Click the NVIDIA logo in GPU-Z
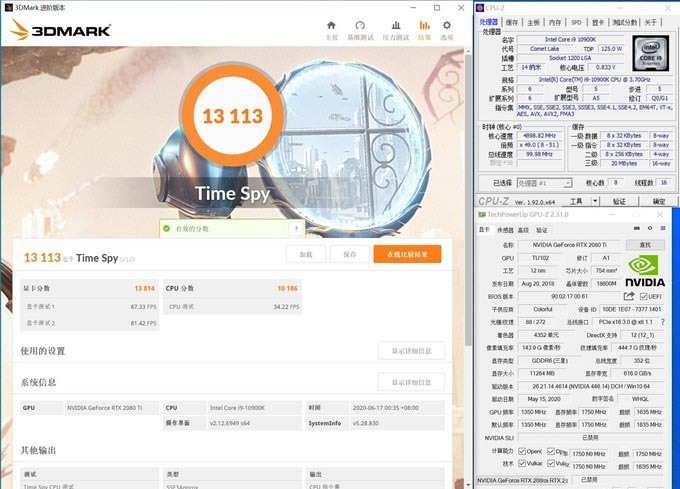Viewport: 680px width, 489px height. tap(645, 271)
